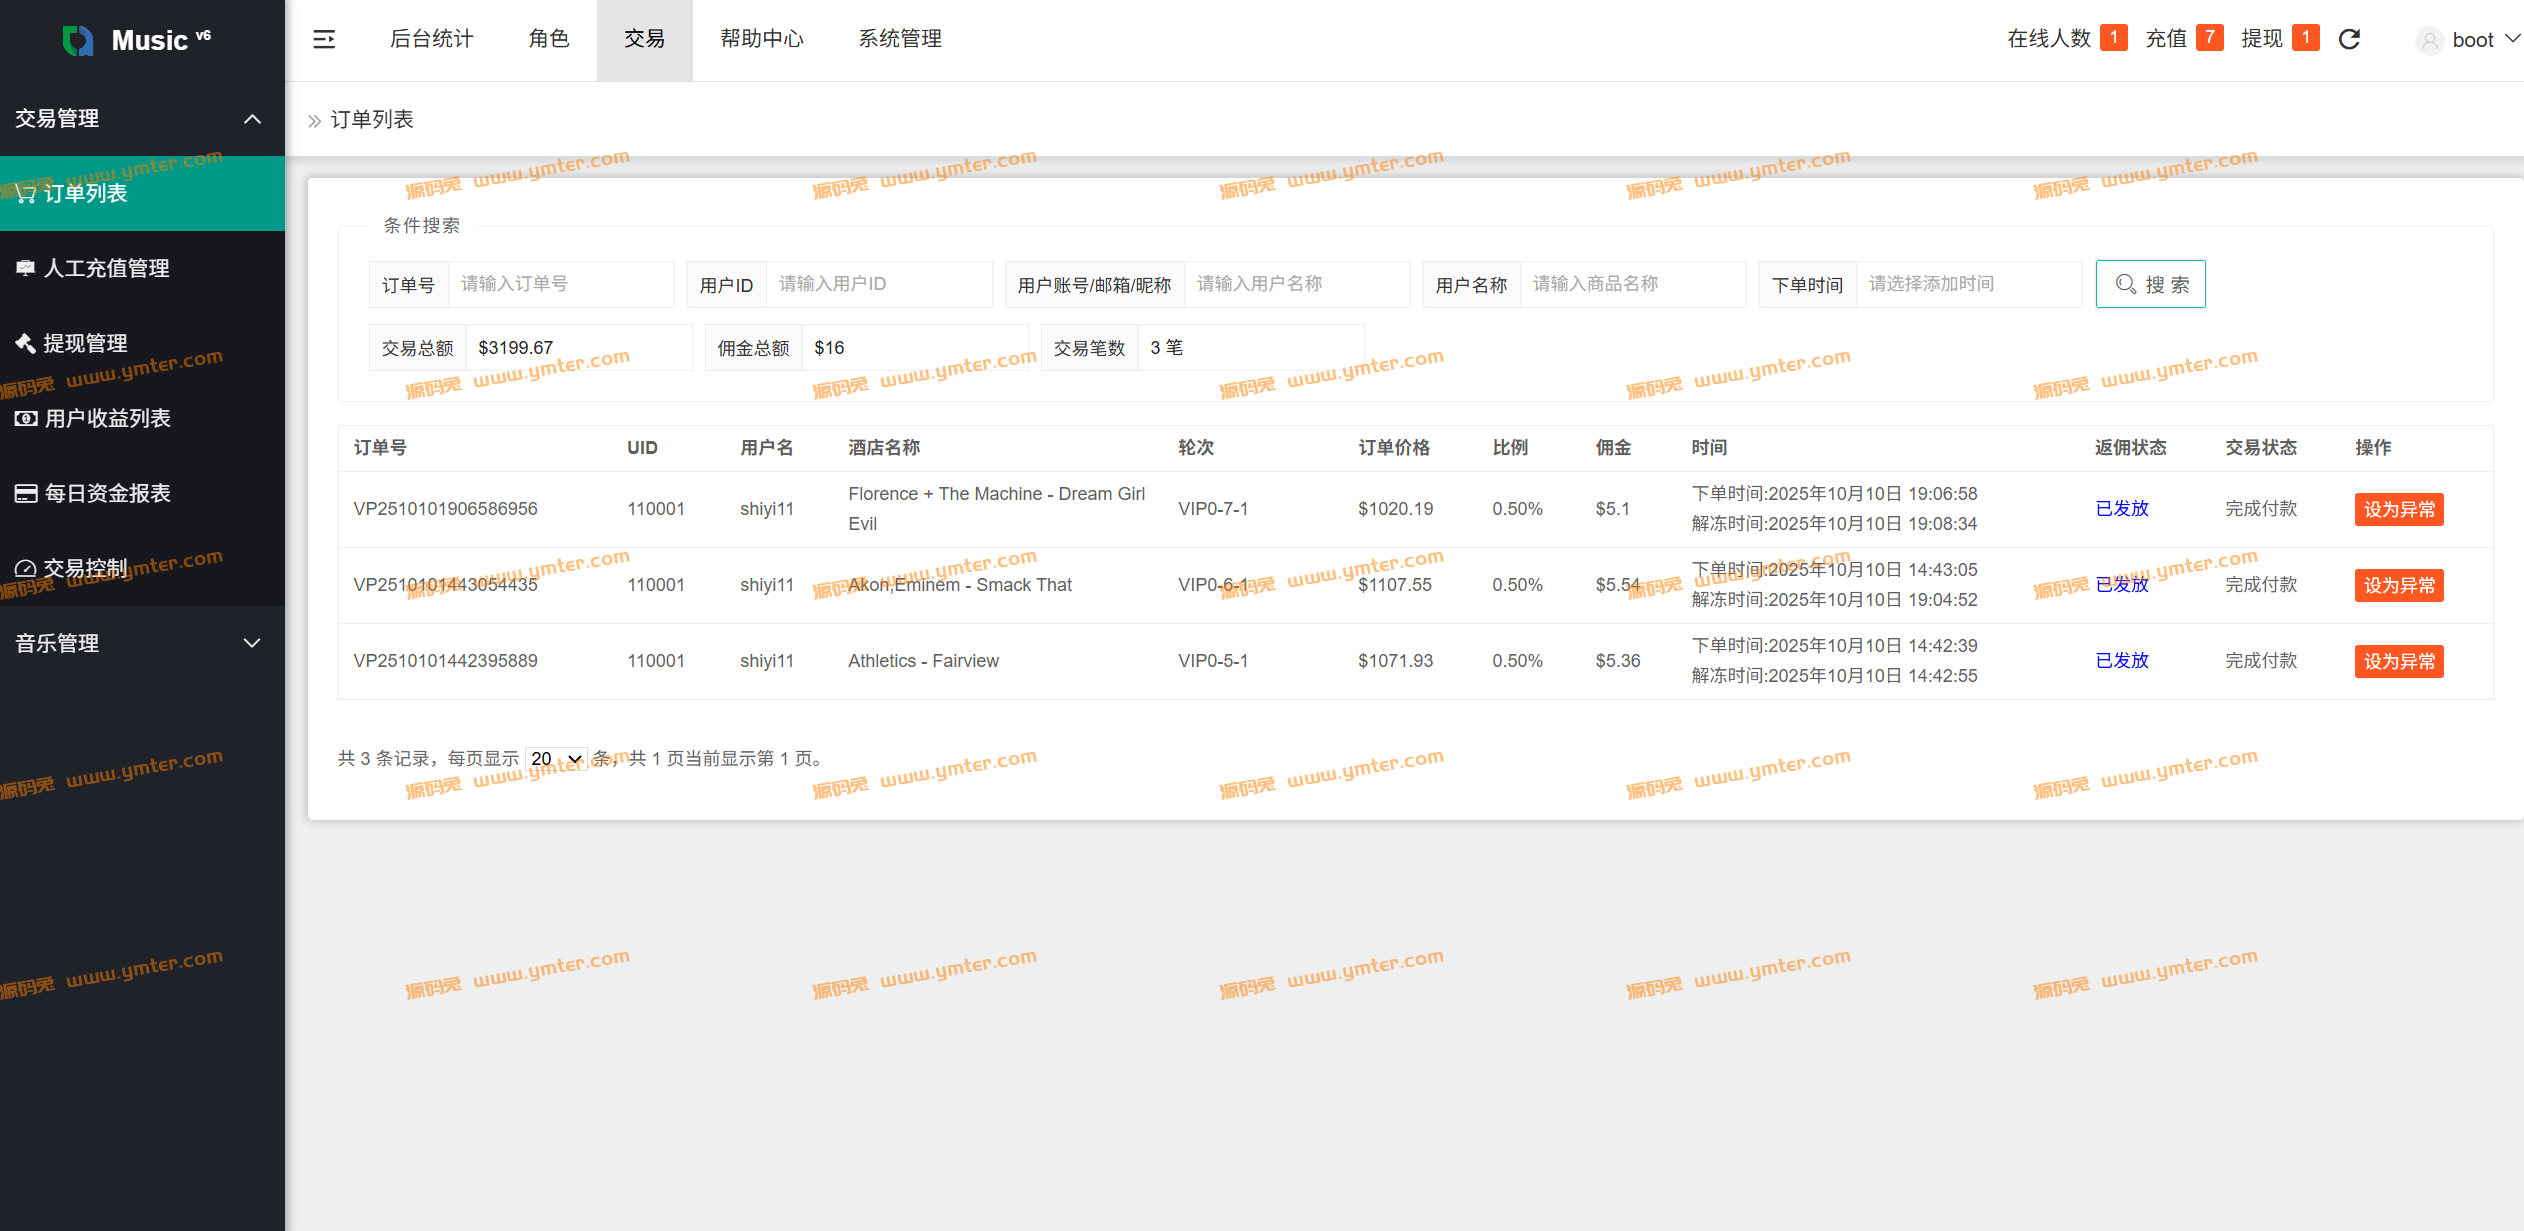Open 人工充值管理 in the sidebar
This screenshot has width=2524, height=1231.
(x=106, y=268)
